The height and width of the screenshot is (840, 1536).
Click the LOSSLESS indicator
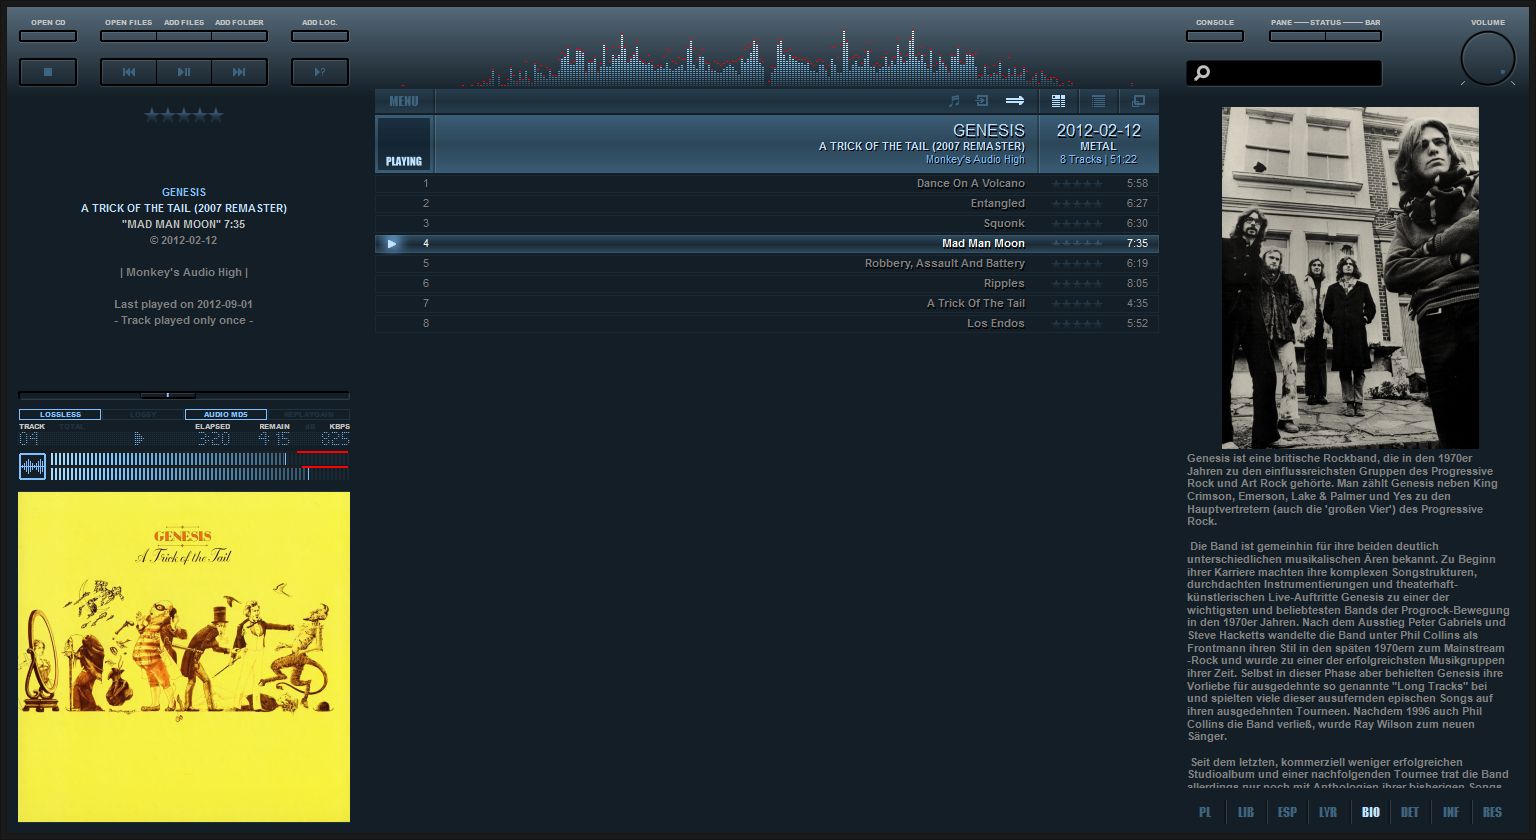coord(60,414)
